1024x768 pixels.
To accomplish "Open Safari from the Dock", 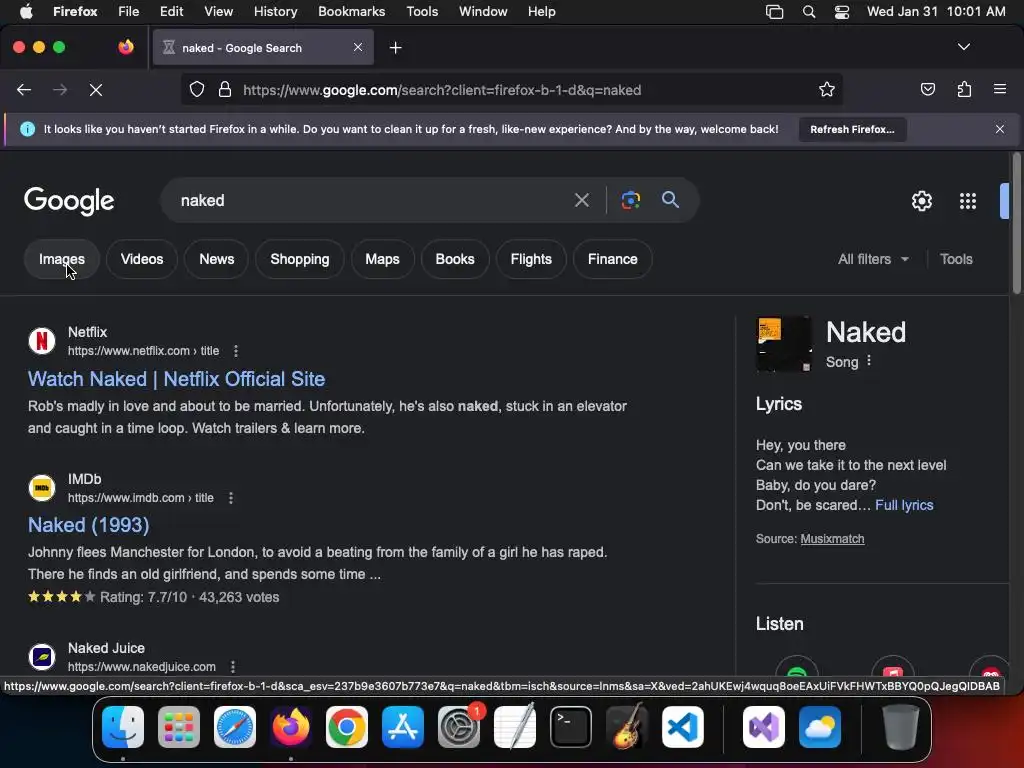I will (234, 727).
